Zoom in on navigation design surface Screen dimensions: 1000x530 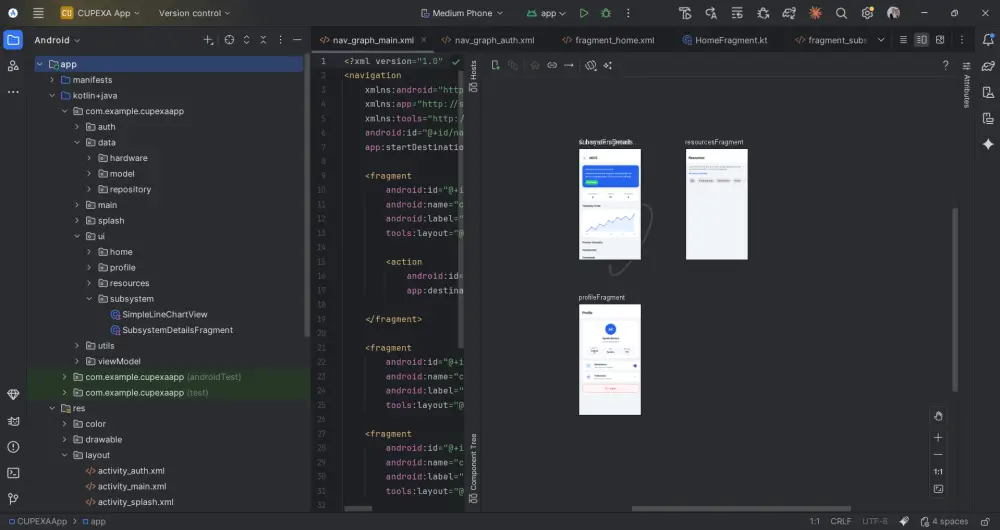(938, 438)
